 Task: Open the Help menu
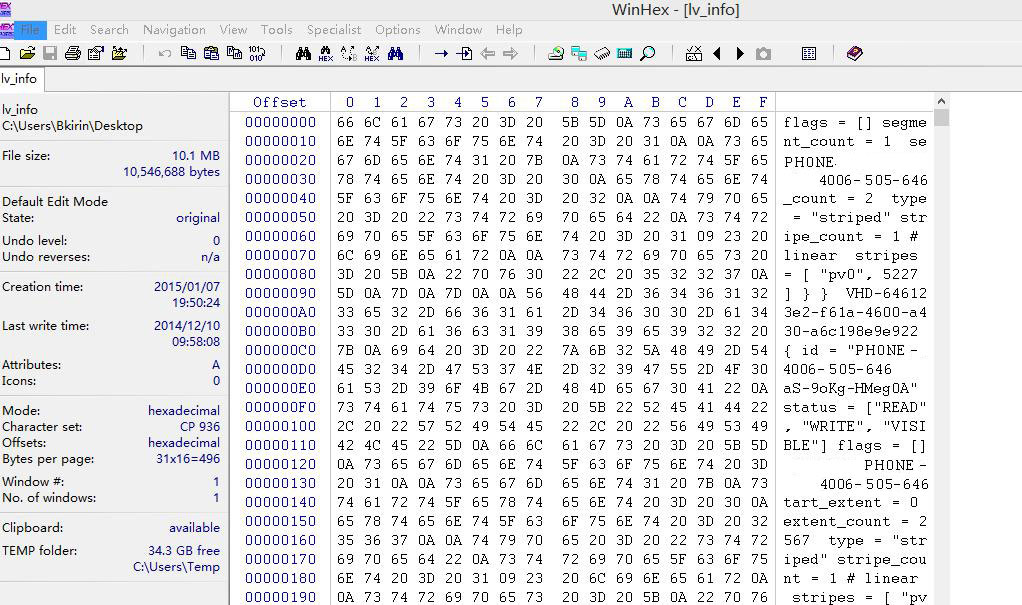pos(509,29)
